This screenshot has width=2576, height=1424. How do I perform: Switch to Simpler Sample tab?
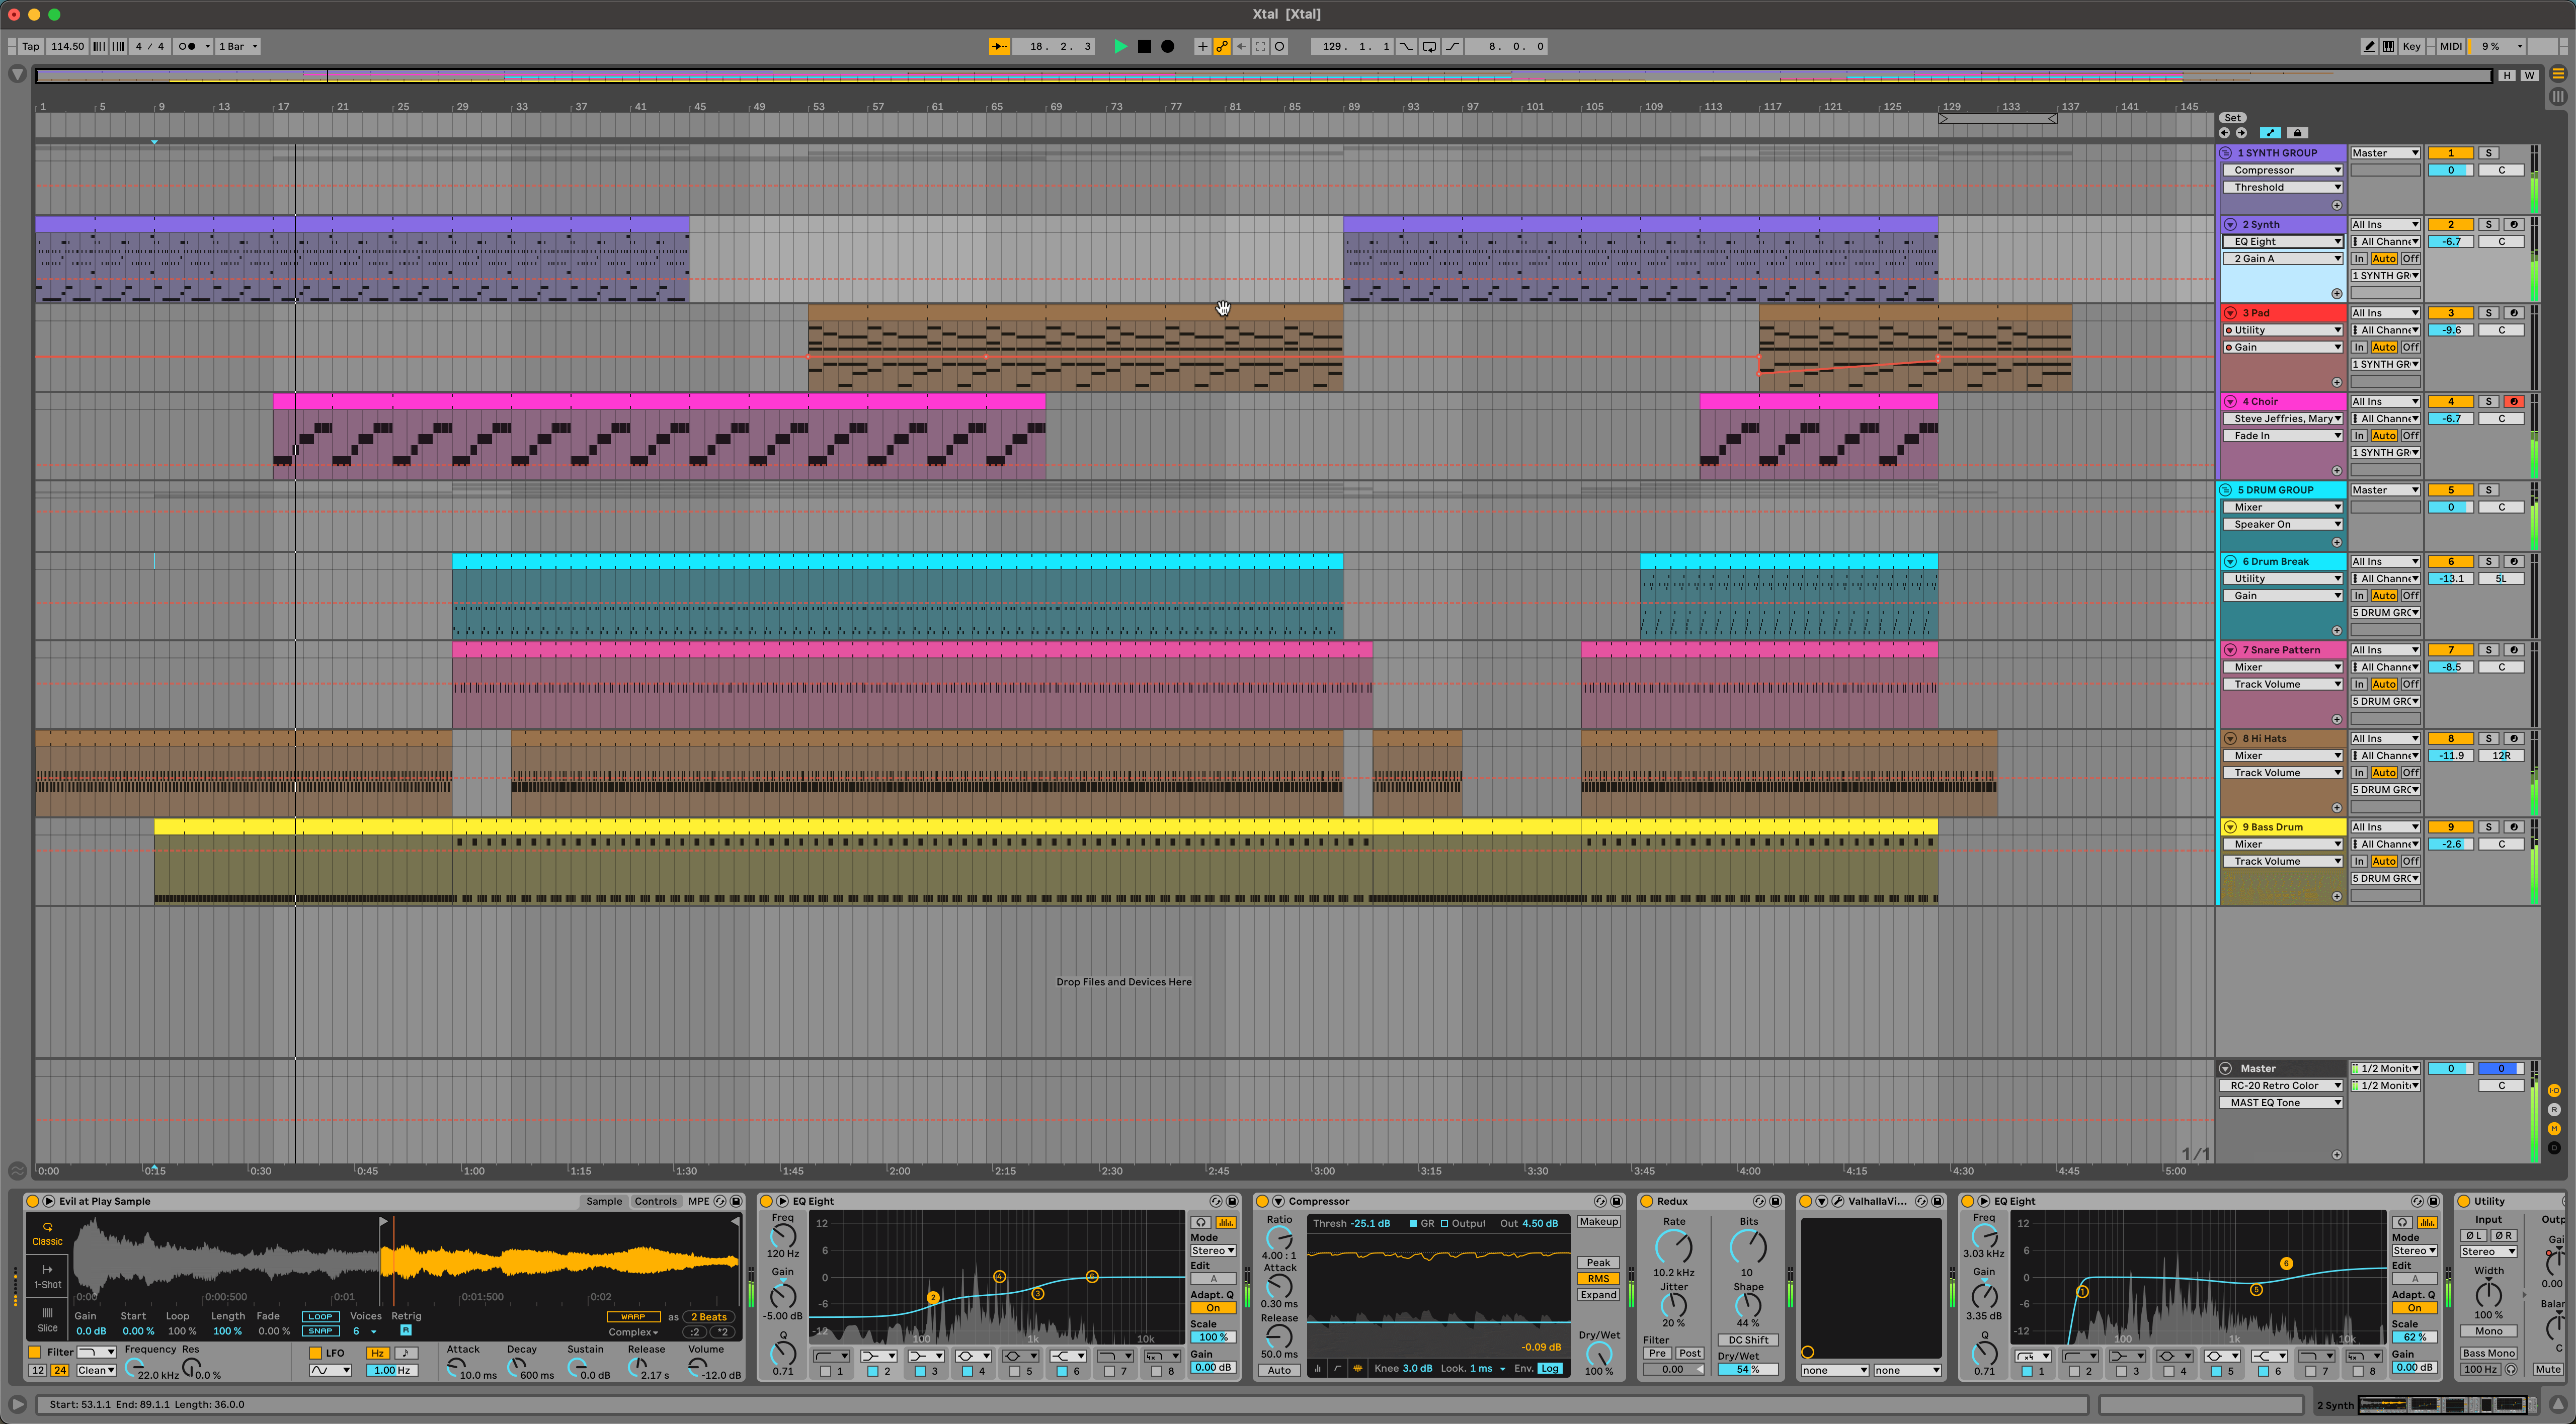[x=603, y=1201]
